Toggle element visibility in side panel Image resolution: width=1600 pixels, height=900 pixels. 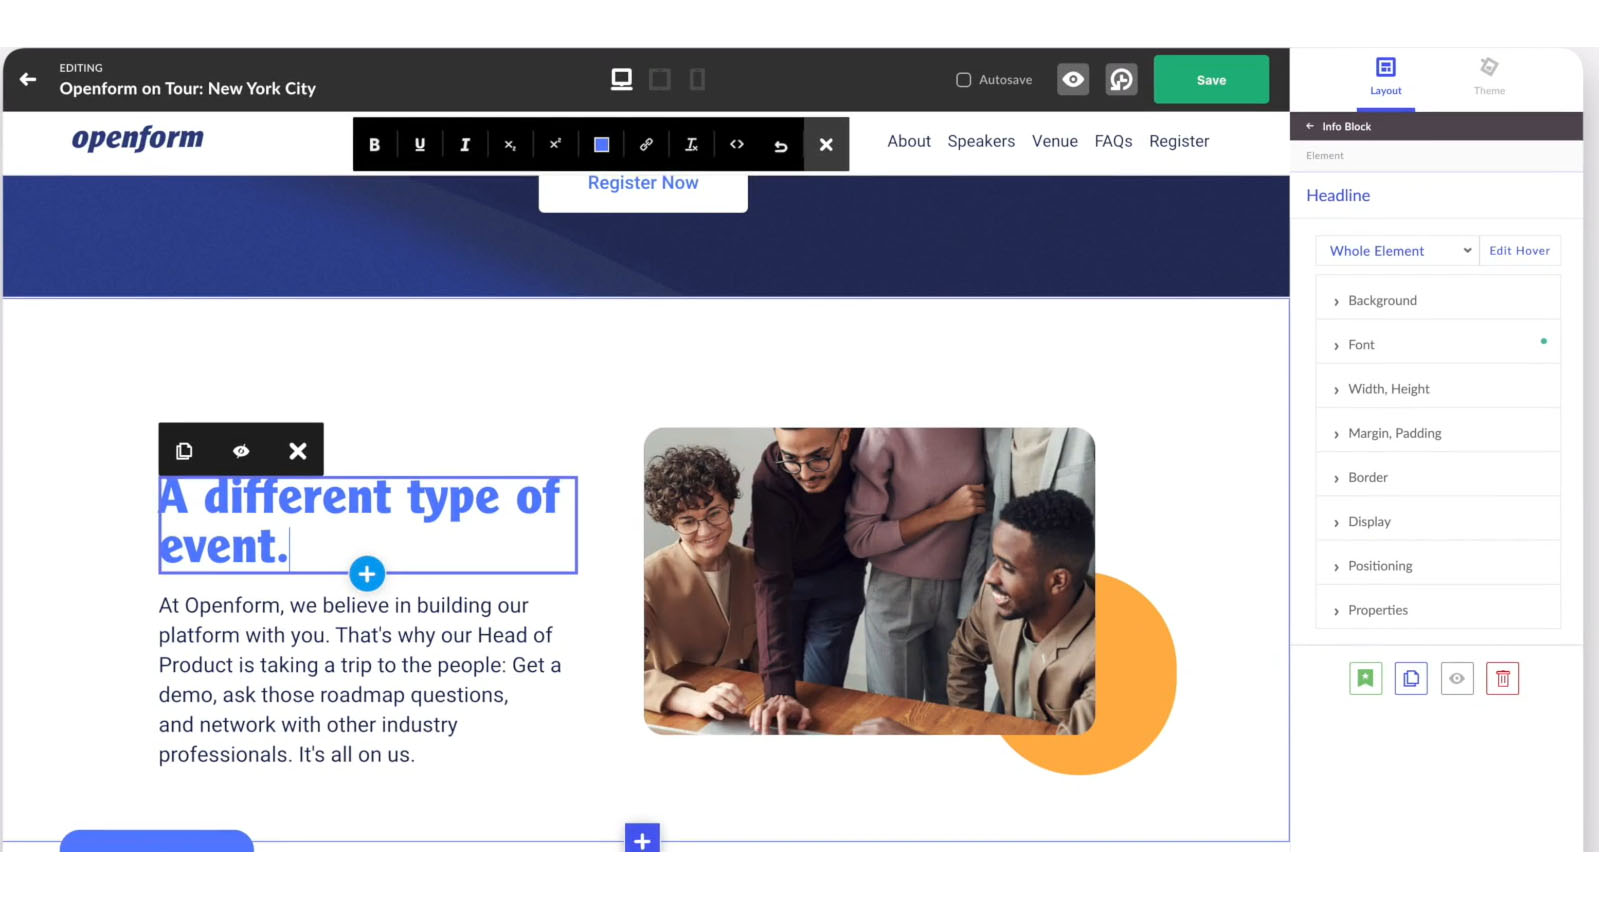pyautogui.click(x=1457, y=678)
